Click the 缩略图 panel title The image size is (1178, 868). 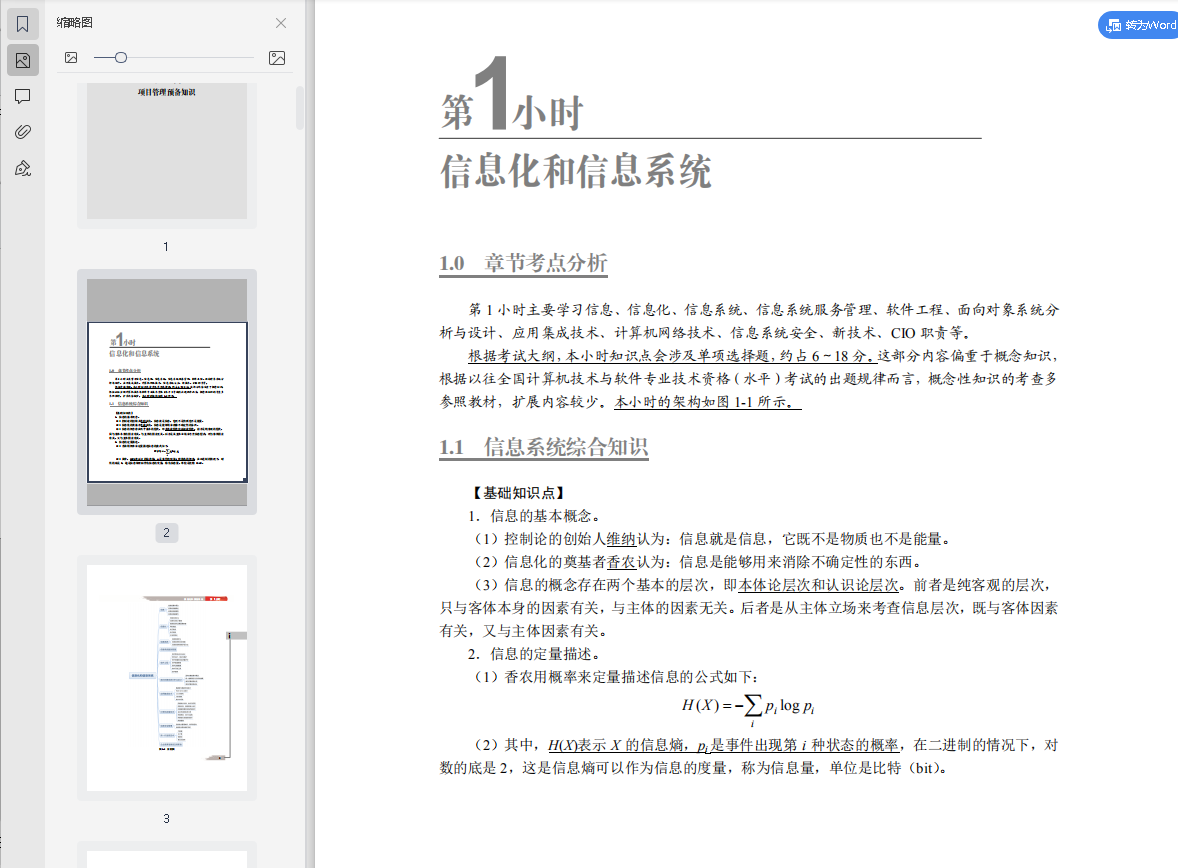click(74, 23)
